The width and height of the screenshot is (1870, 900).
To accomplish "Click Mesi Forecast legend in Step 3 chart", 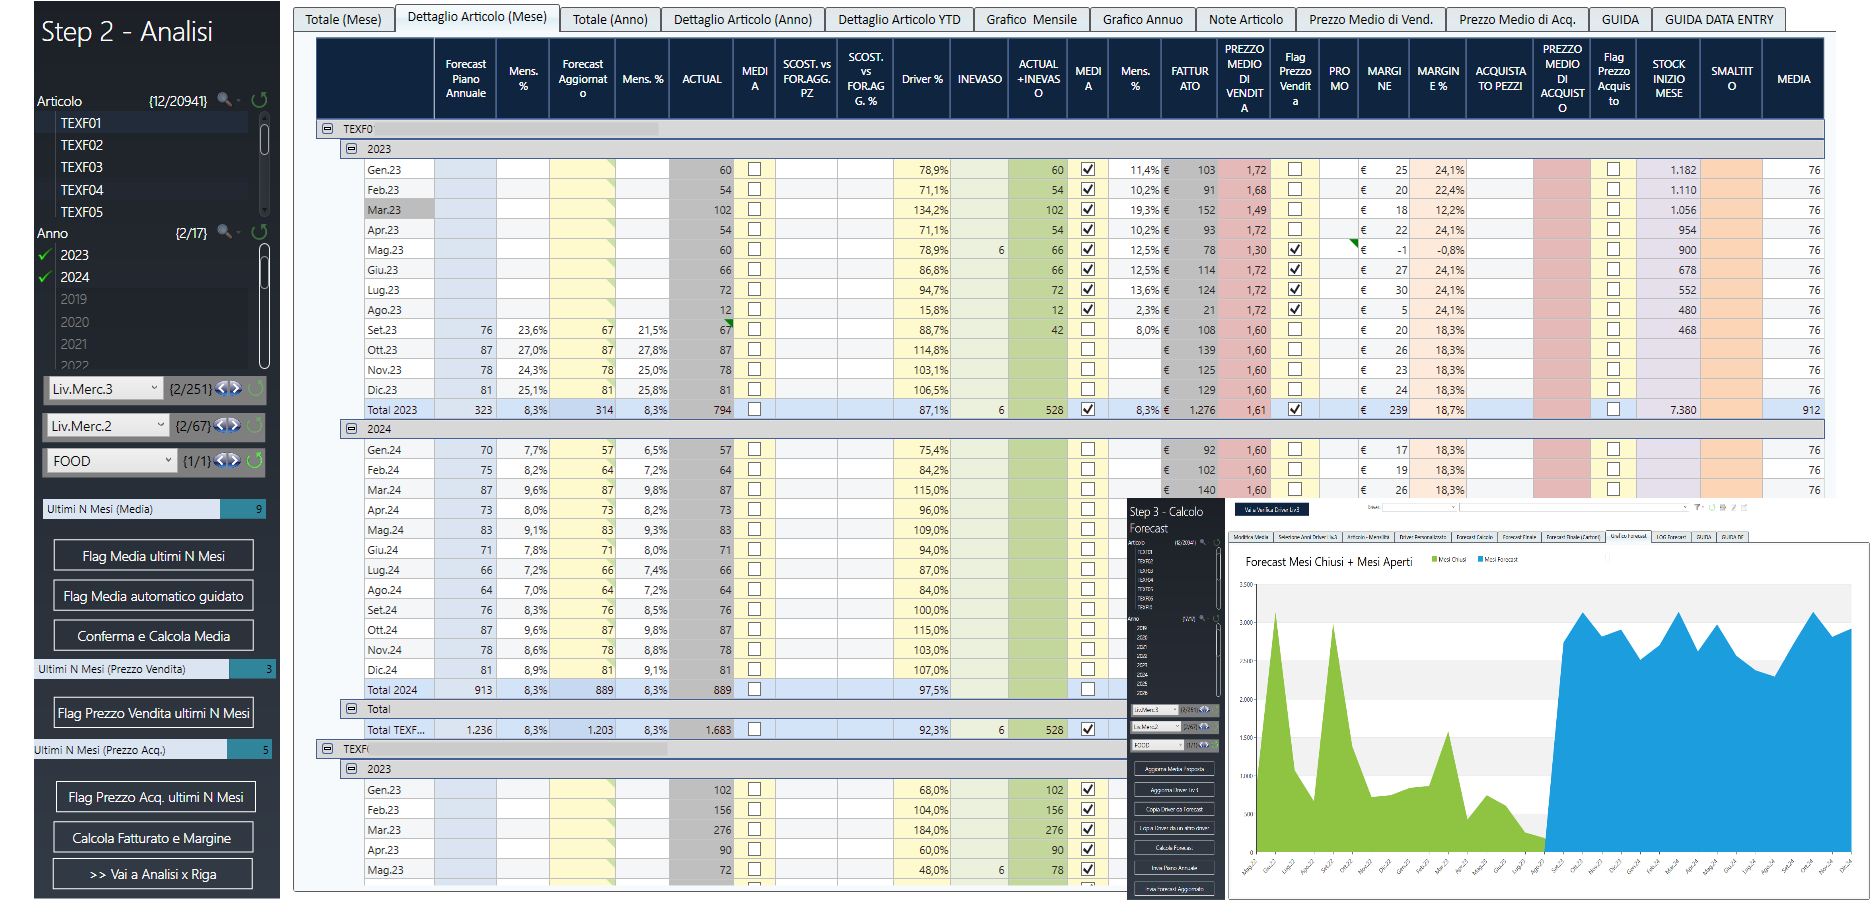I will click(x=1496, y=560).
